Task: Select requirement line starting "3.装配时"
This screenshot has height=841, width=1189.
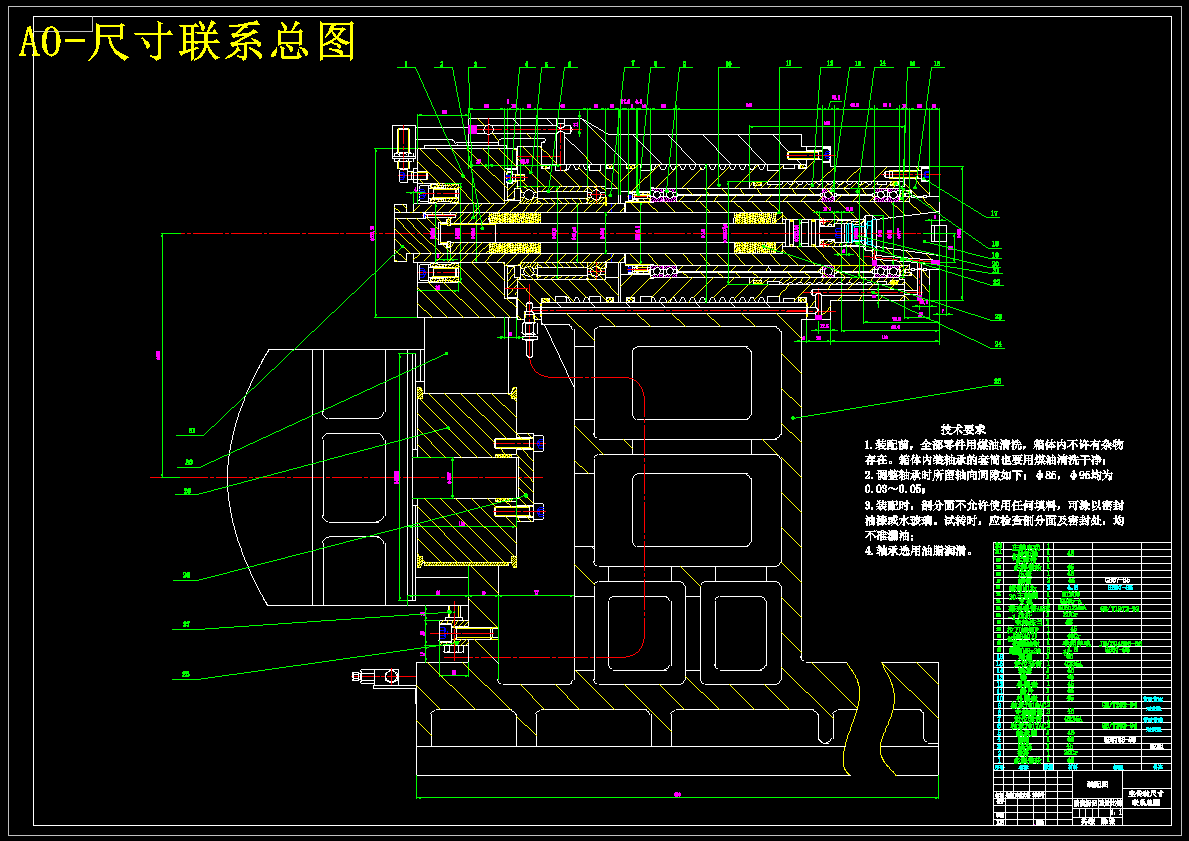Action: pyautogui.click(x=994, y=505)
